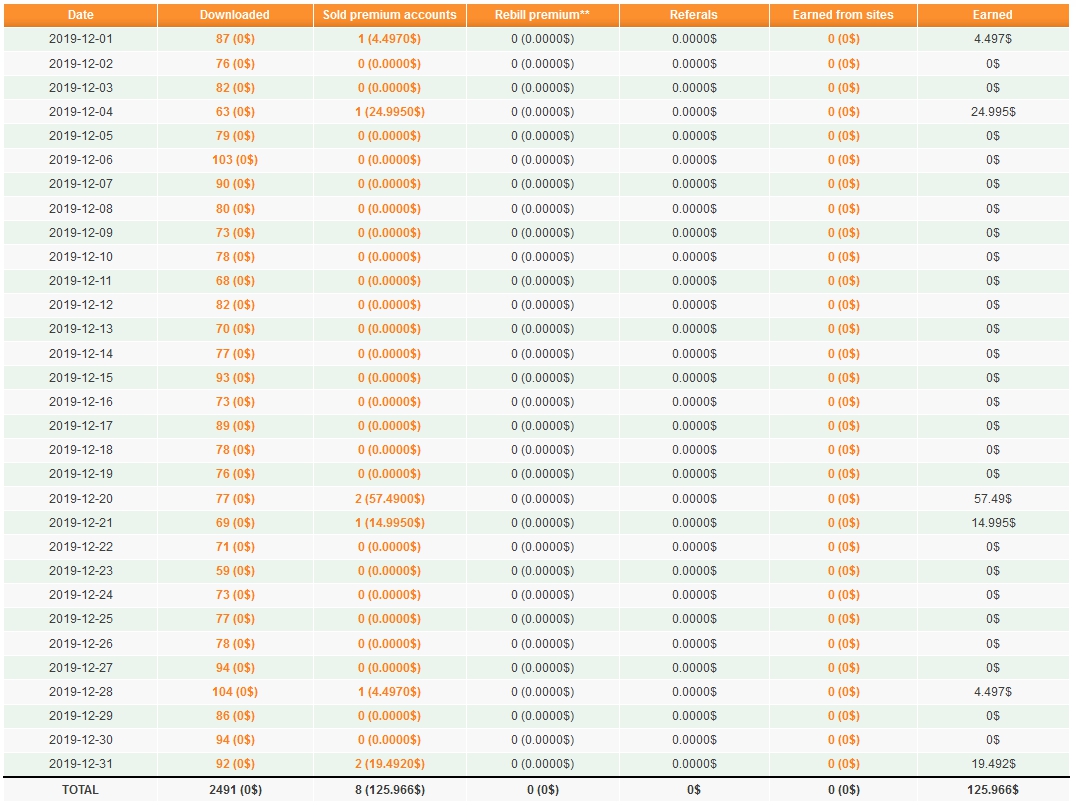Select the 2019-12-15 date cell
This screenshot has width=1076, height=808.
click(x=80, y=378)
